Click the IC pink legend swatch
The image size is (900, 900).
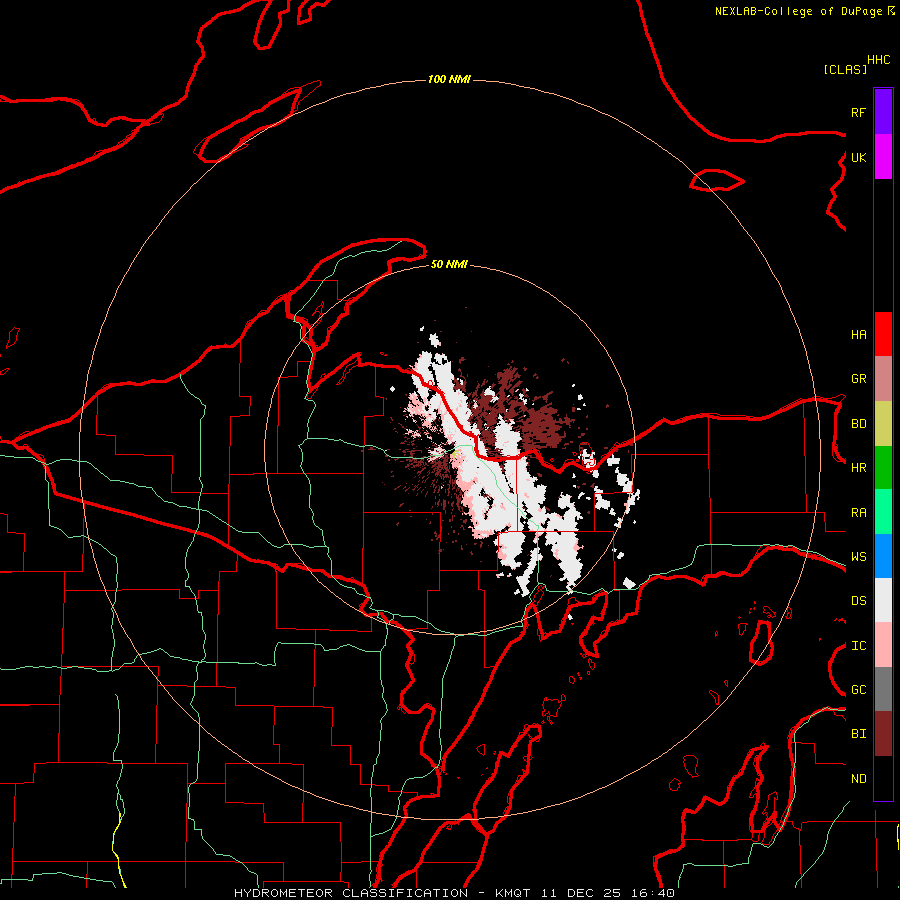click(x=883, y=645)
